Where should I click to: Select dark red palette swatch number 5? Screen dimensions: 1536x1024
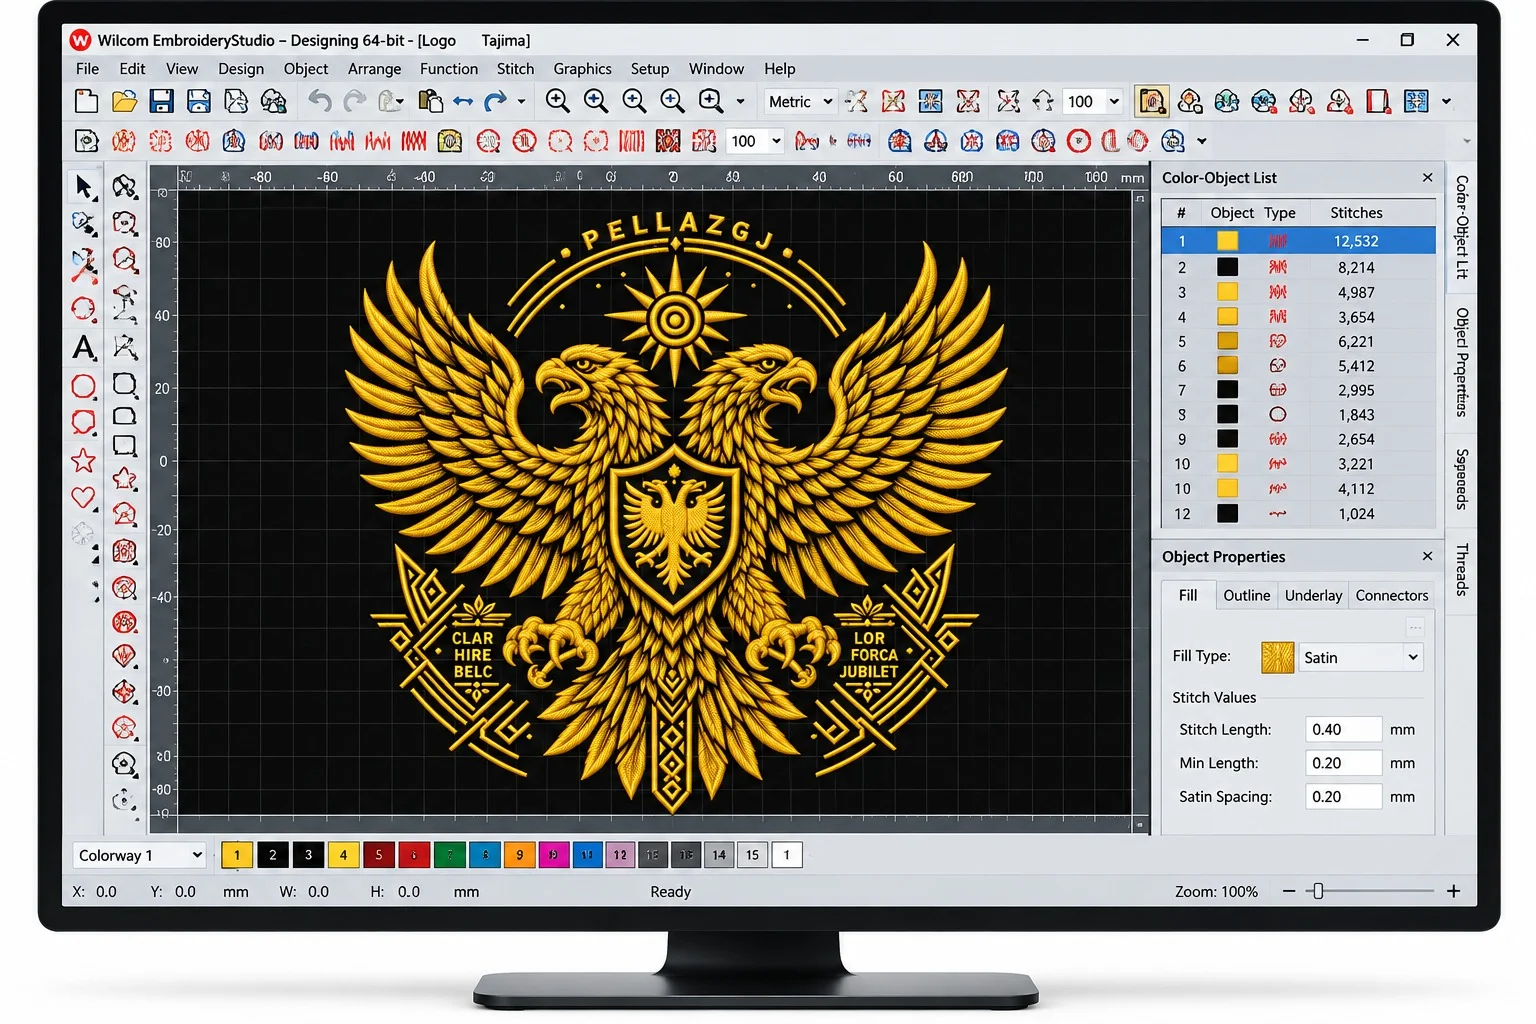(378, 855)
